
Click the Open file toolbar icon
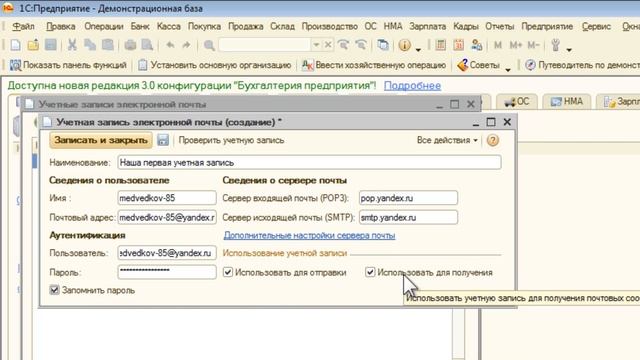[33, 45]
